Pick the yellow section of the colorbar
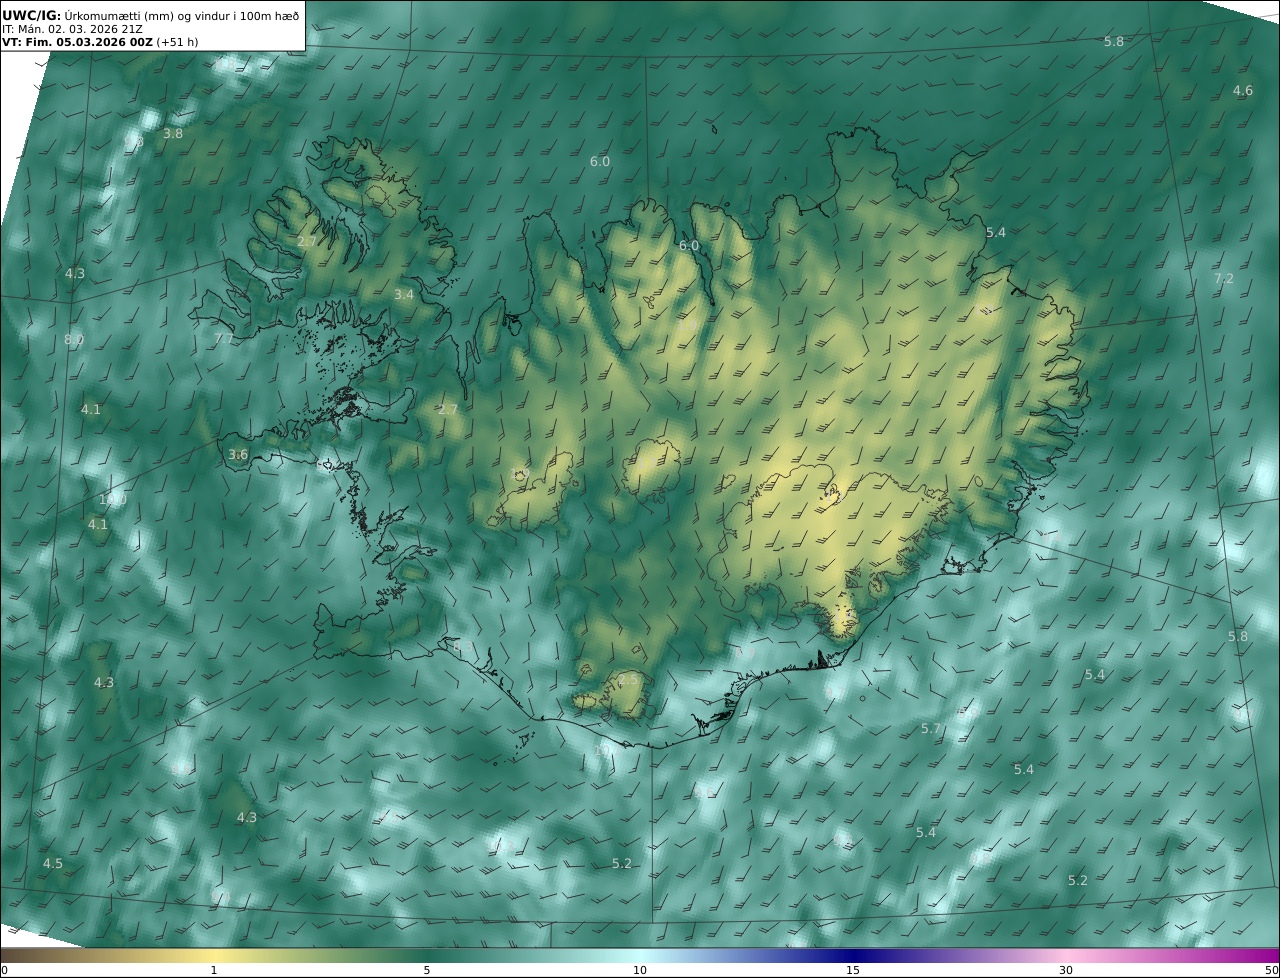Viewport: 1280px width, 978px height. point(214,956)
